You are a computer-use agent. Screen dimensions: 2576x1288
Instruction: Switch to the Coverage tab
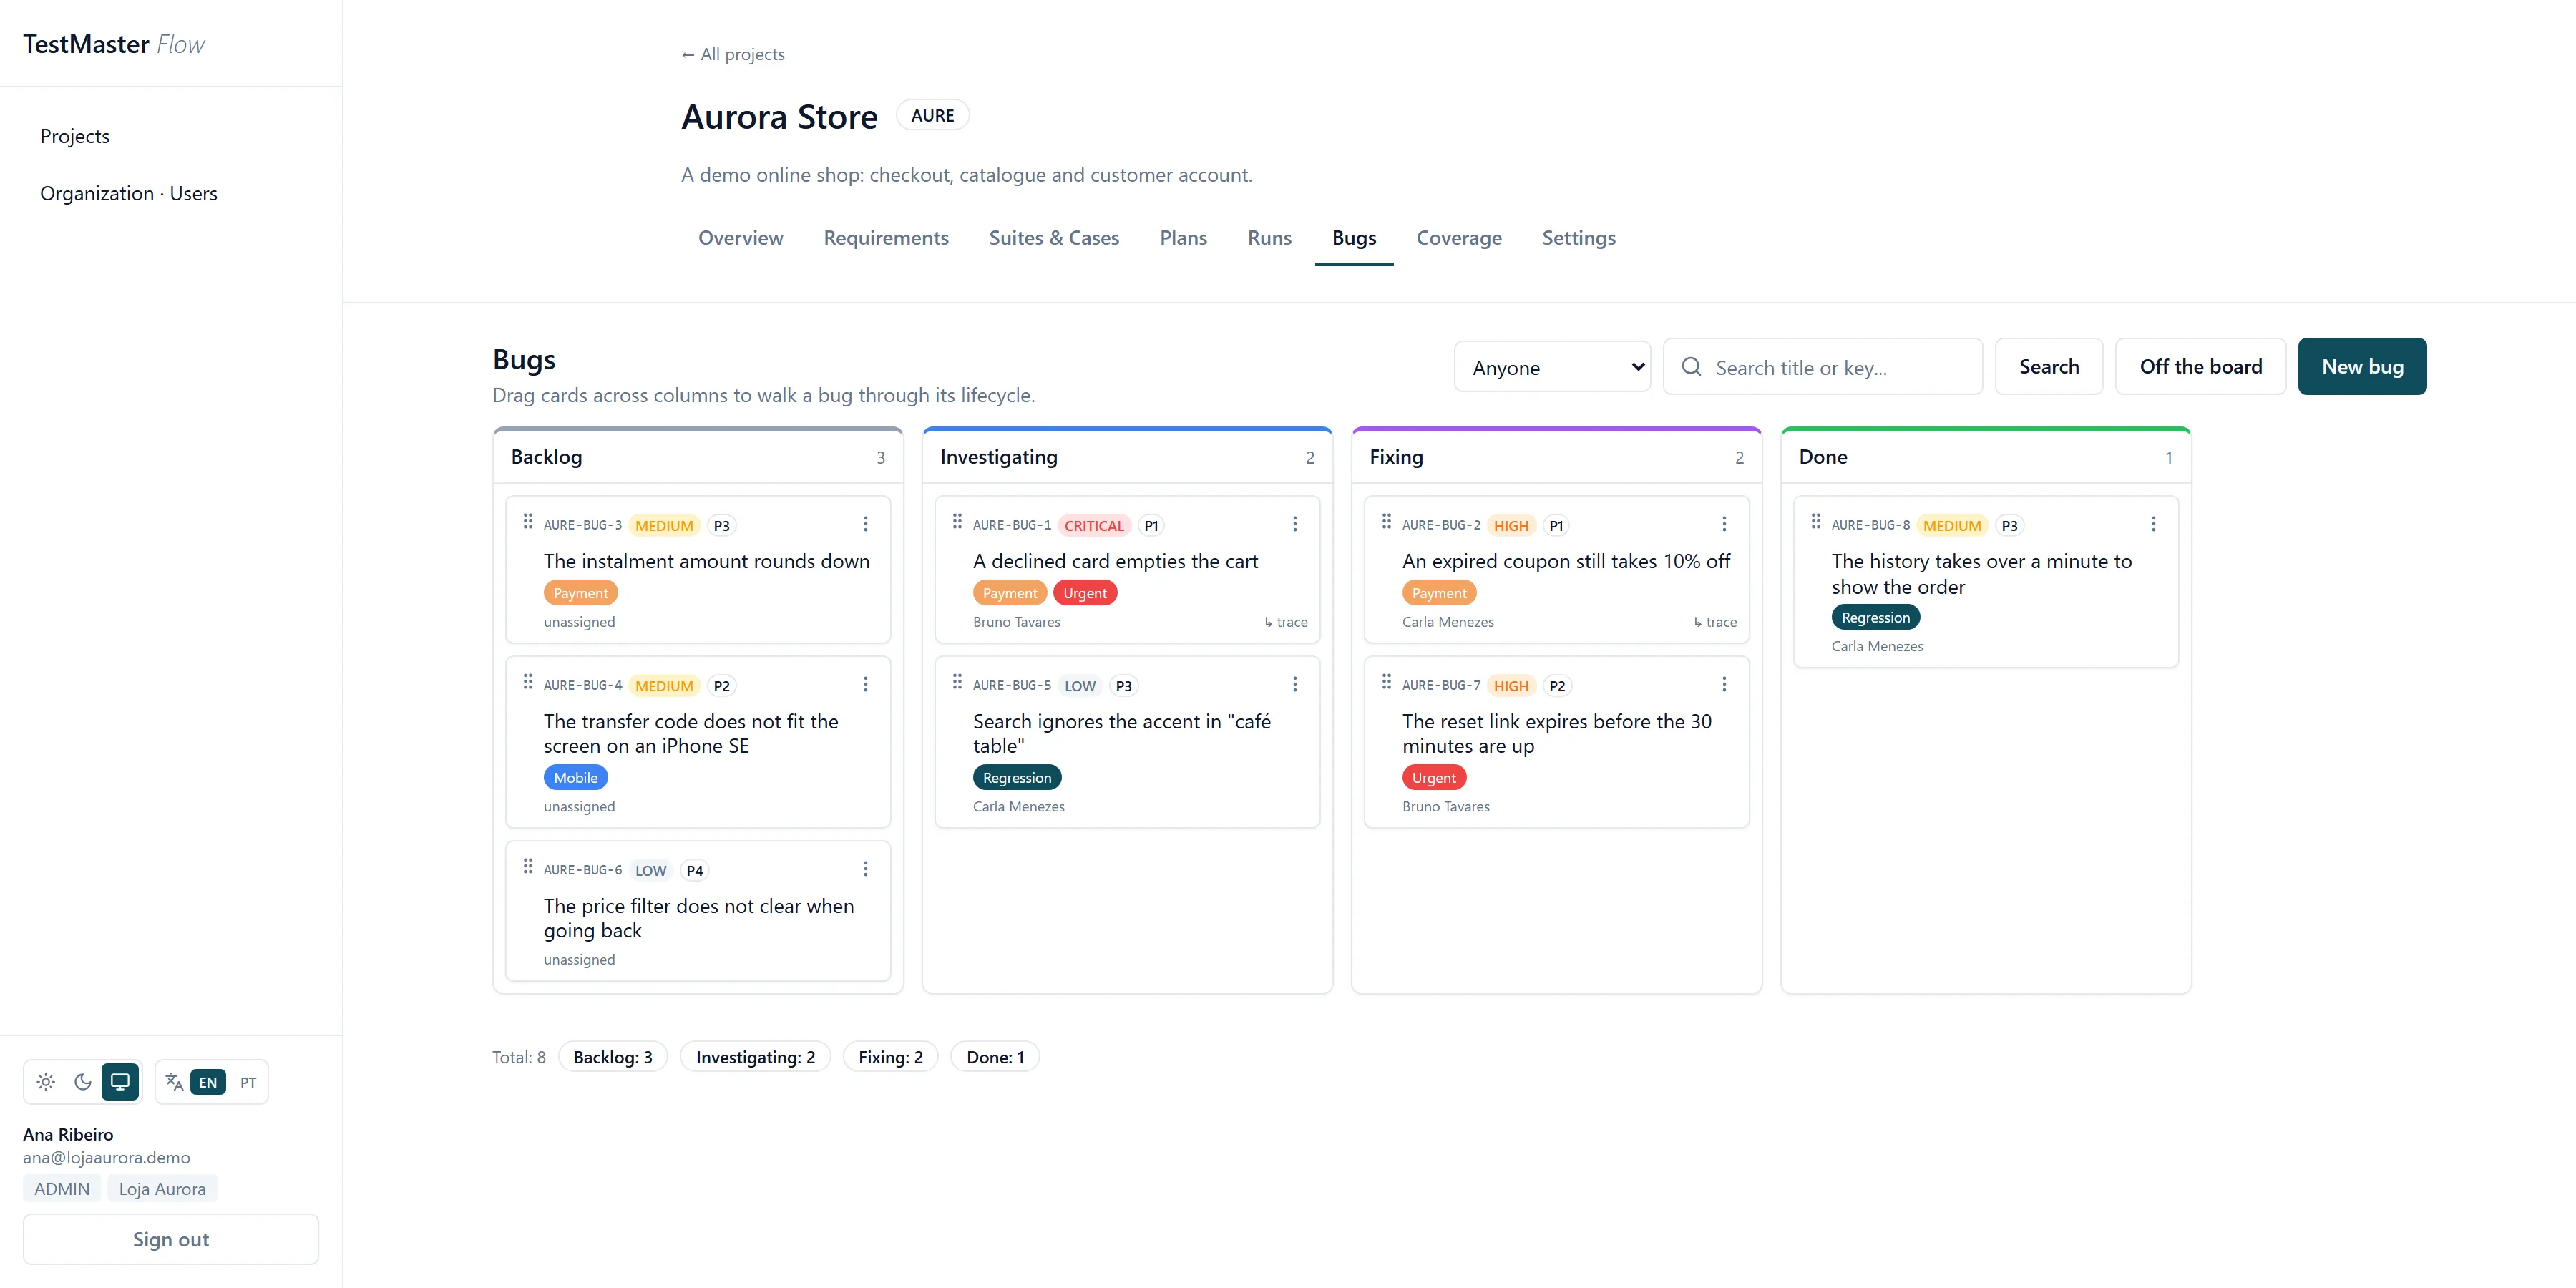pos(1459,238)
